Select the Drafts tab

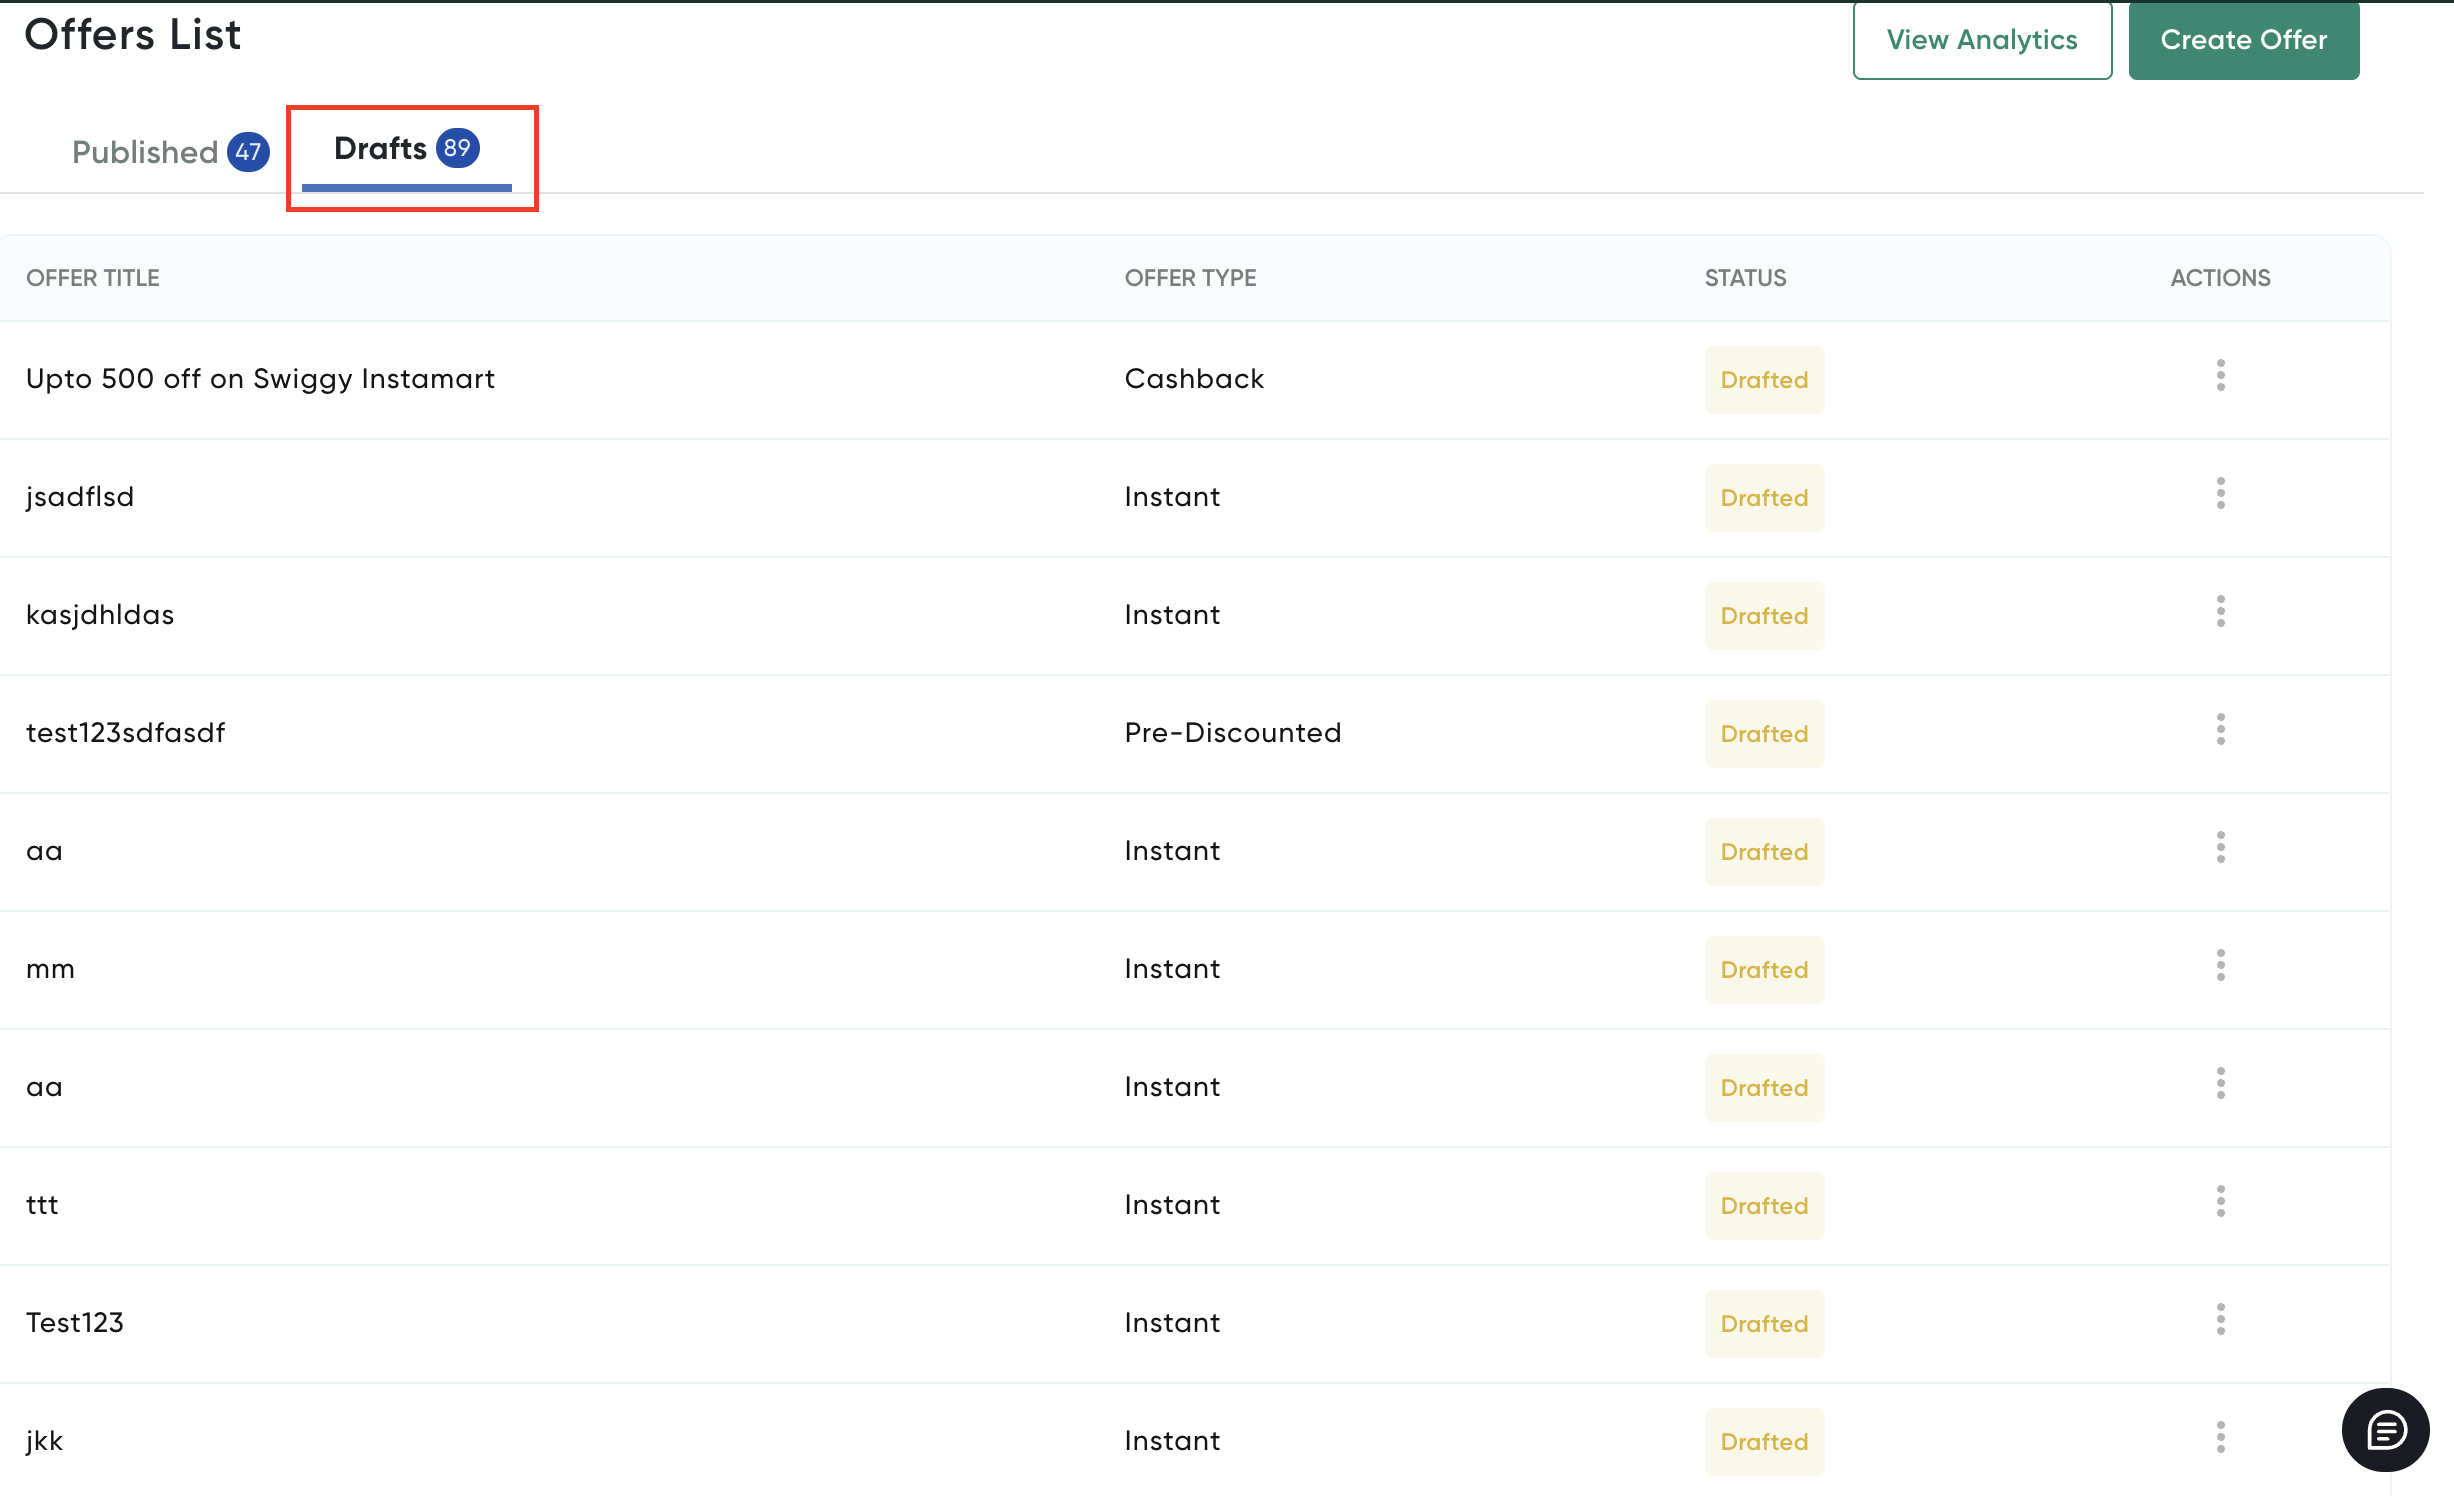click(406, 150)
